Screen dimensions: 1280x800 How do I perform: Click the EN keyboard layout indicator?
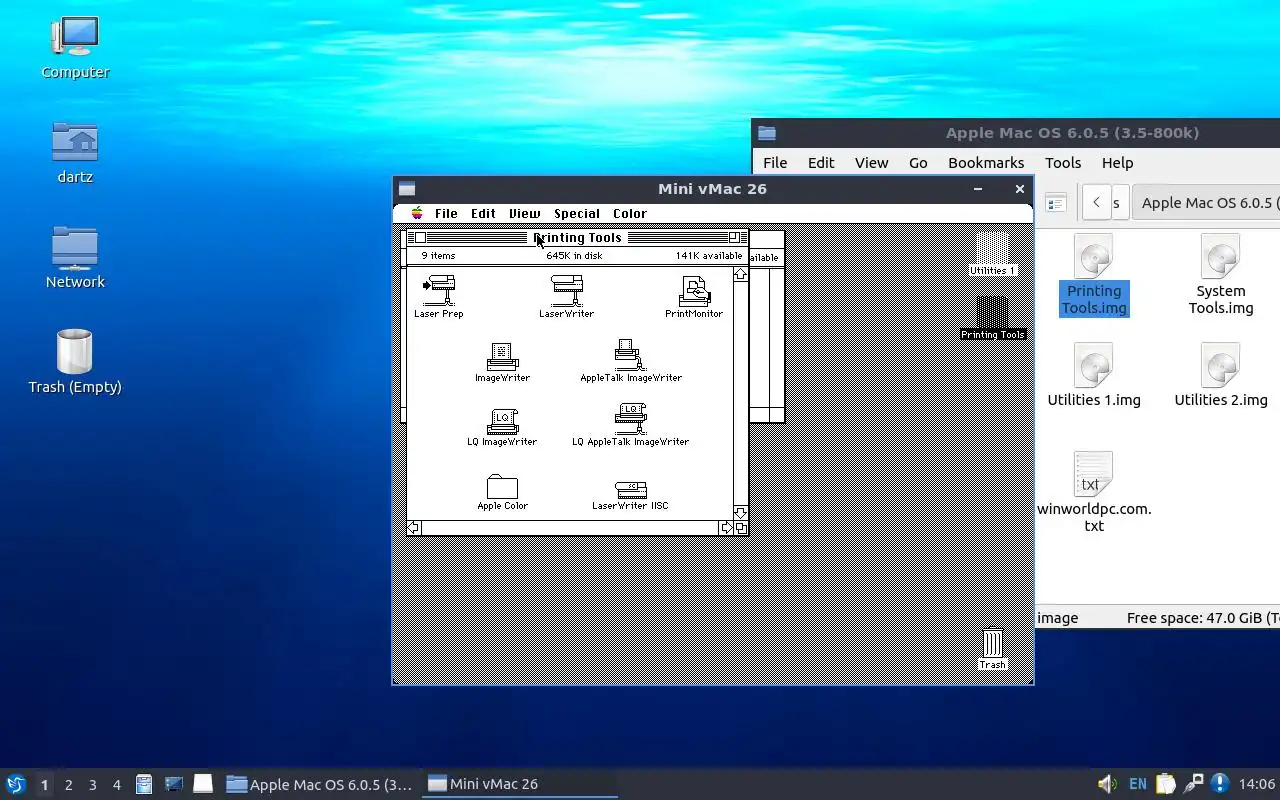[1138, 784]
